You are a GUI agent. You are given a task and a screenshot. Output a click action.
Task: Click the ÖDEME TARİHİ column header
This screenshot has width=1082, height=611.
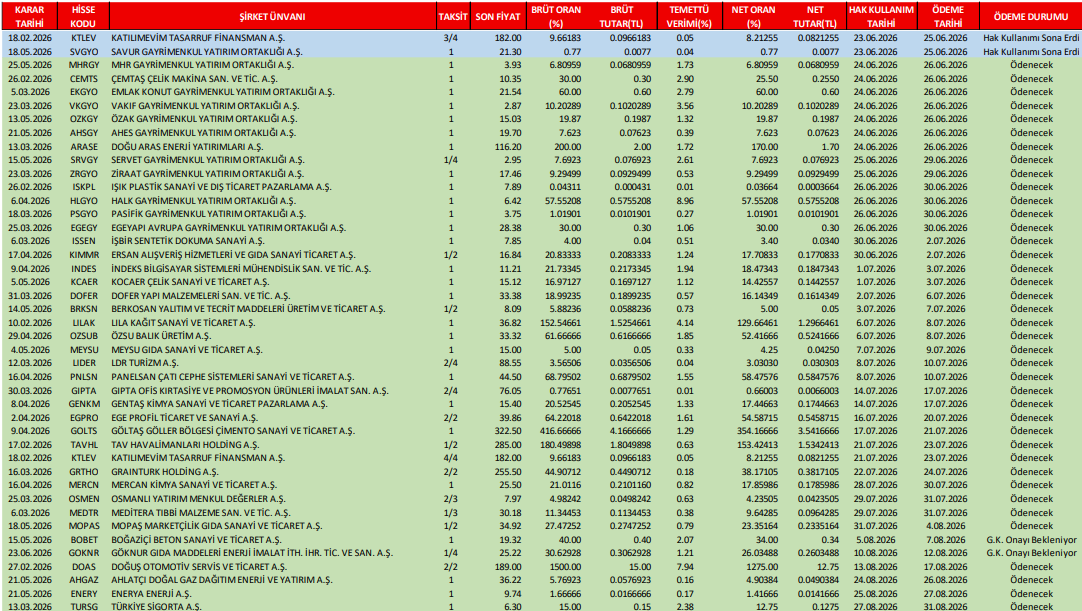[x=948, y=17]
